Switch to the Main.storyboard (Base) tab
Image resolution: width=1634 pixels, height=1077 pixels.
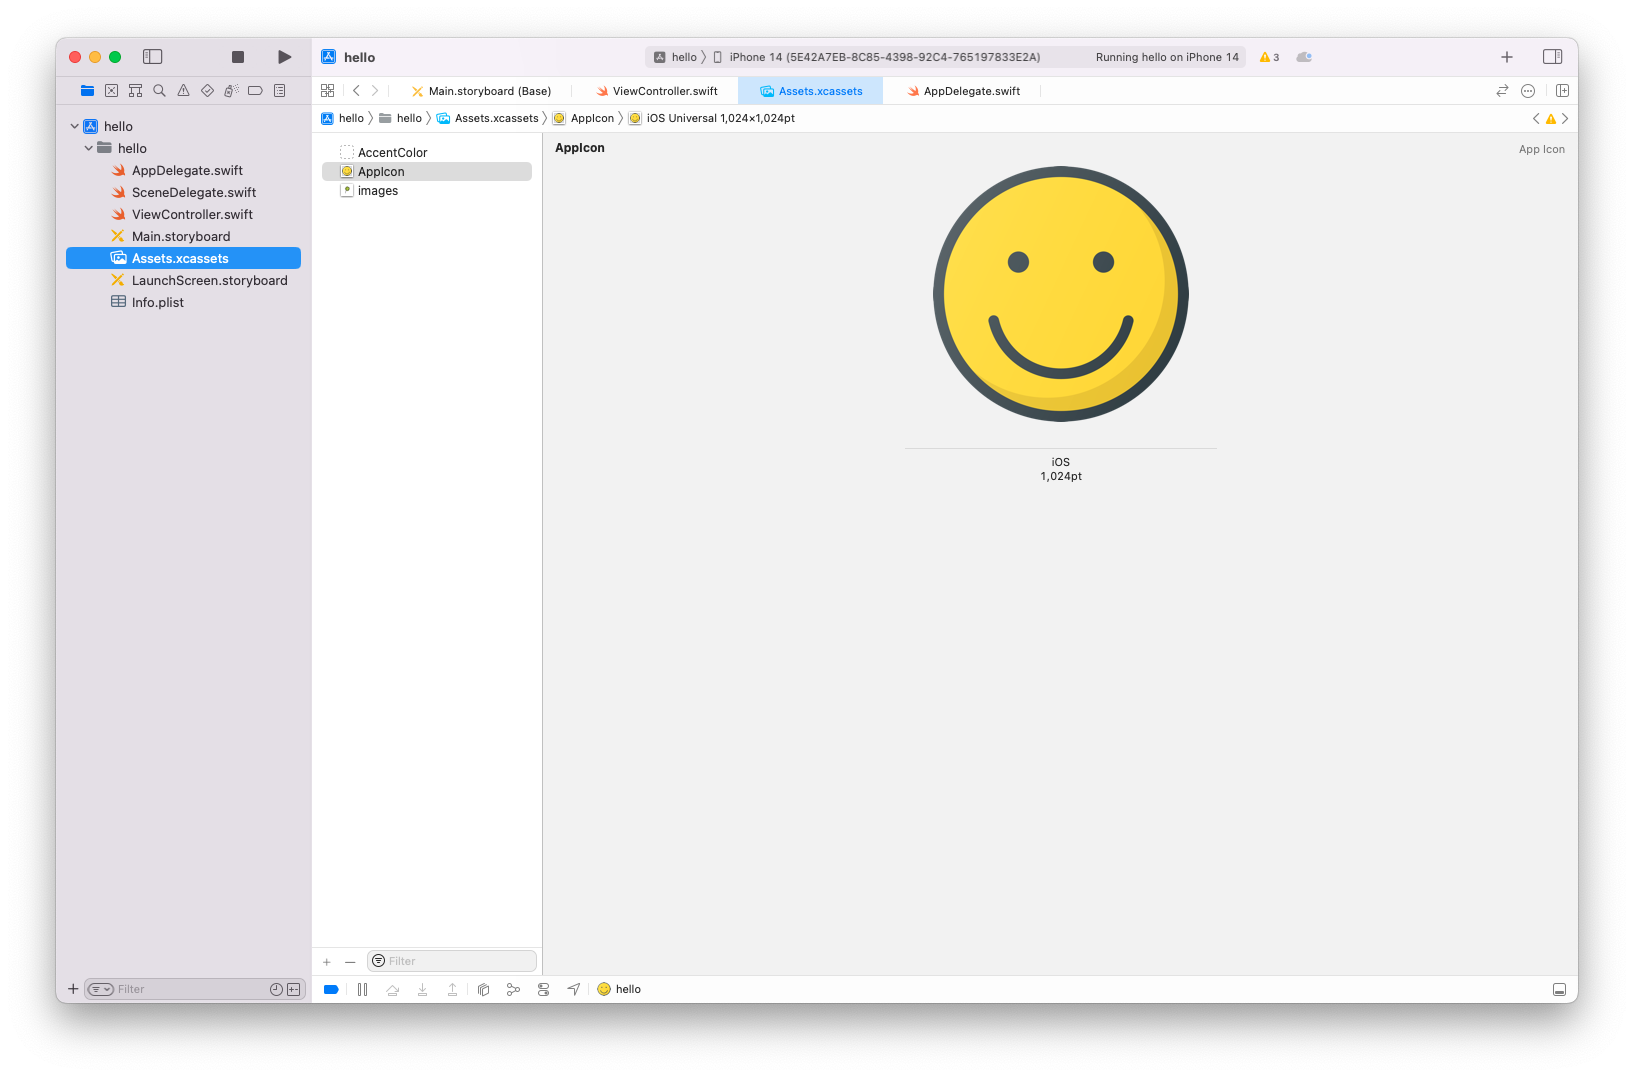tap(481, 91)
